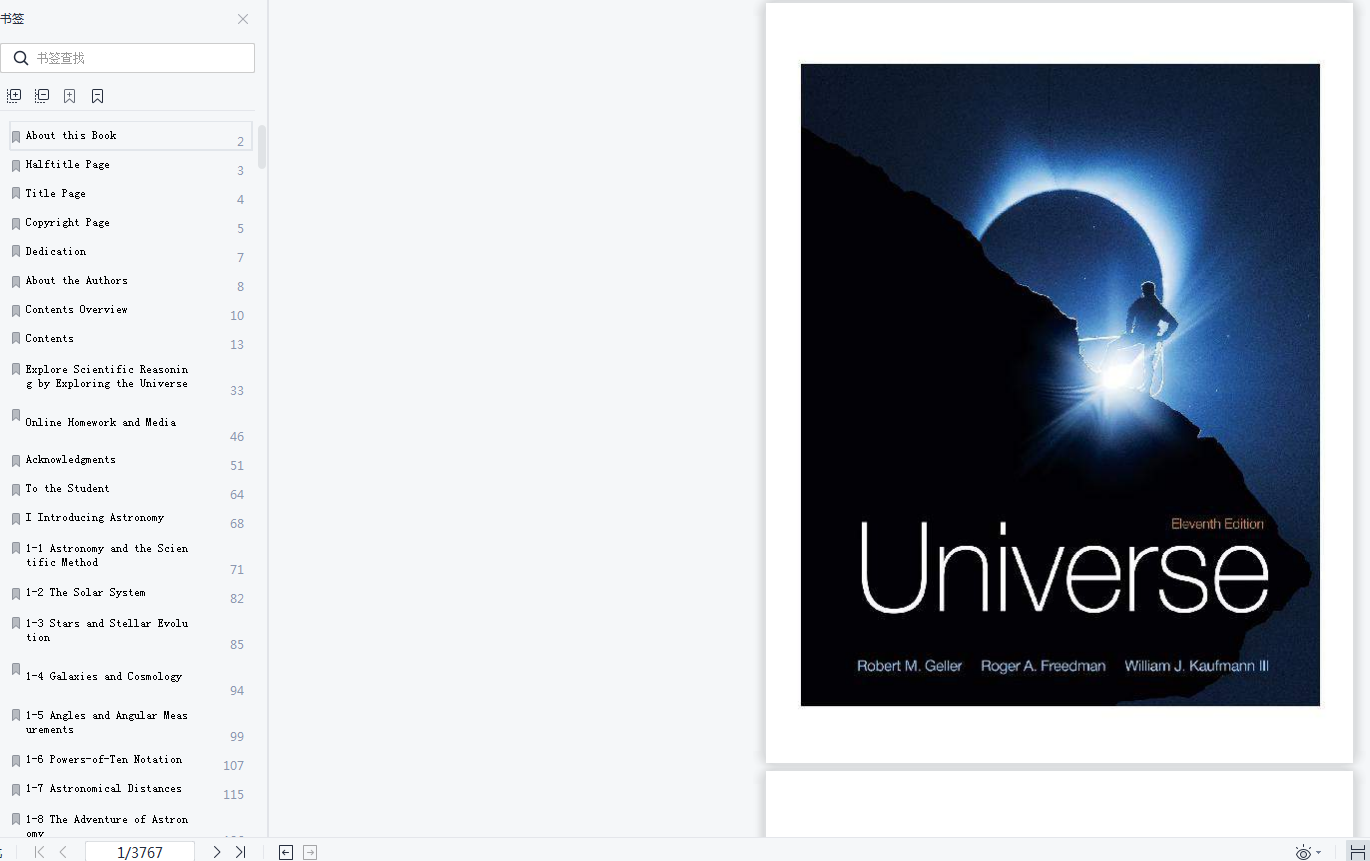Collapse all bookmarks icon

42,96
